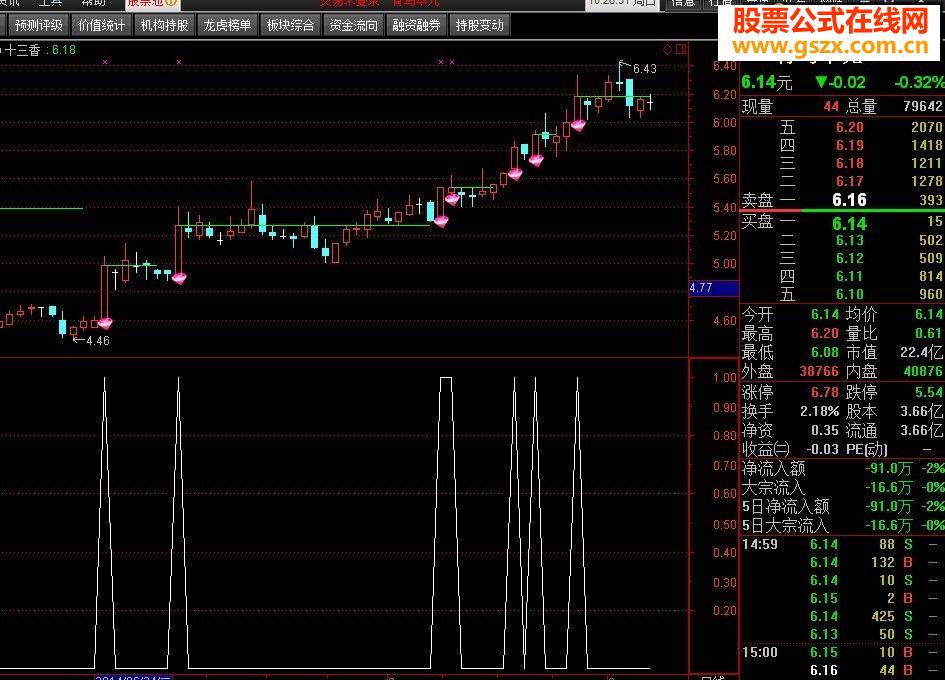Screen dimensions: 945x680
Task: Select the last trade at 6.16
Action: pyautogui.click(x=842, y=670)
